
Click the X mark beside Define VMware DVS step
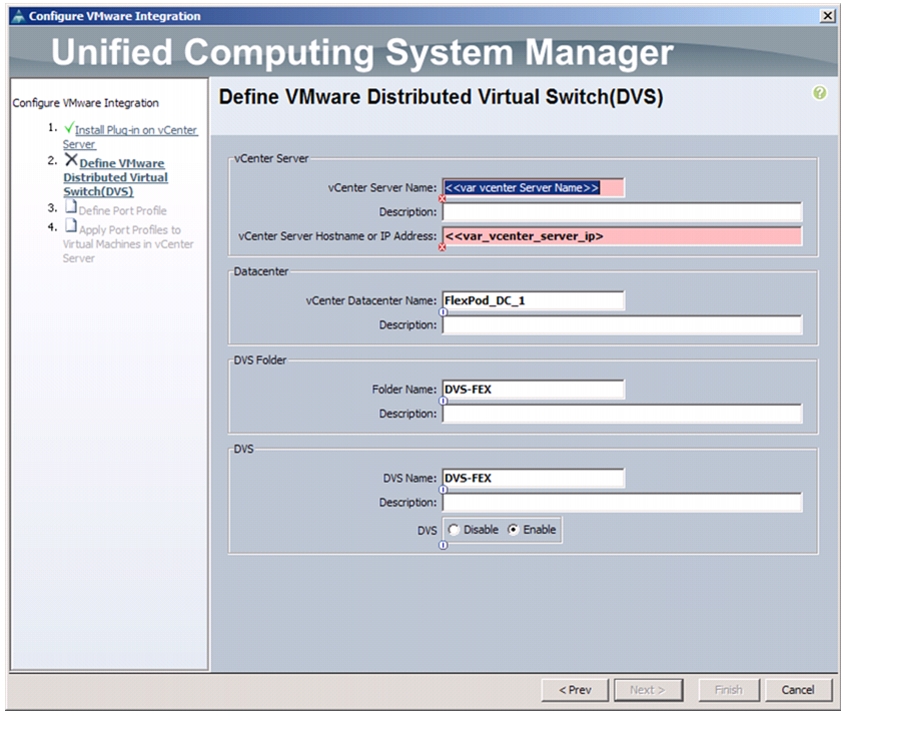coord(71,160)
